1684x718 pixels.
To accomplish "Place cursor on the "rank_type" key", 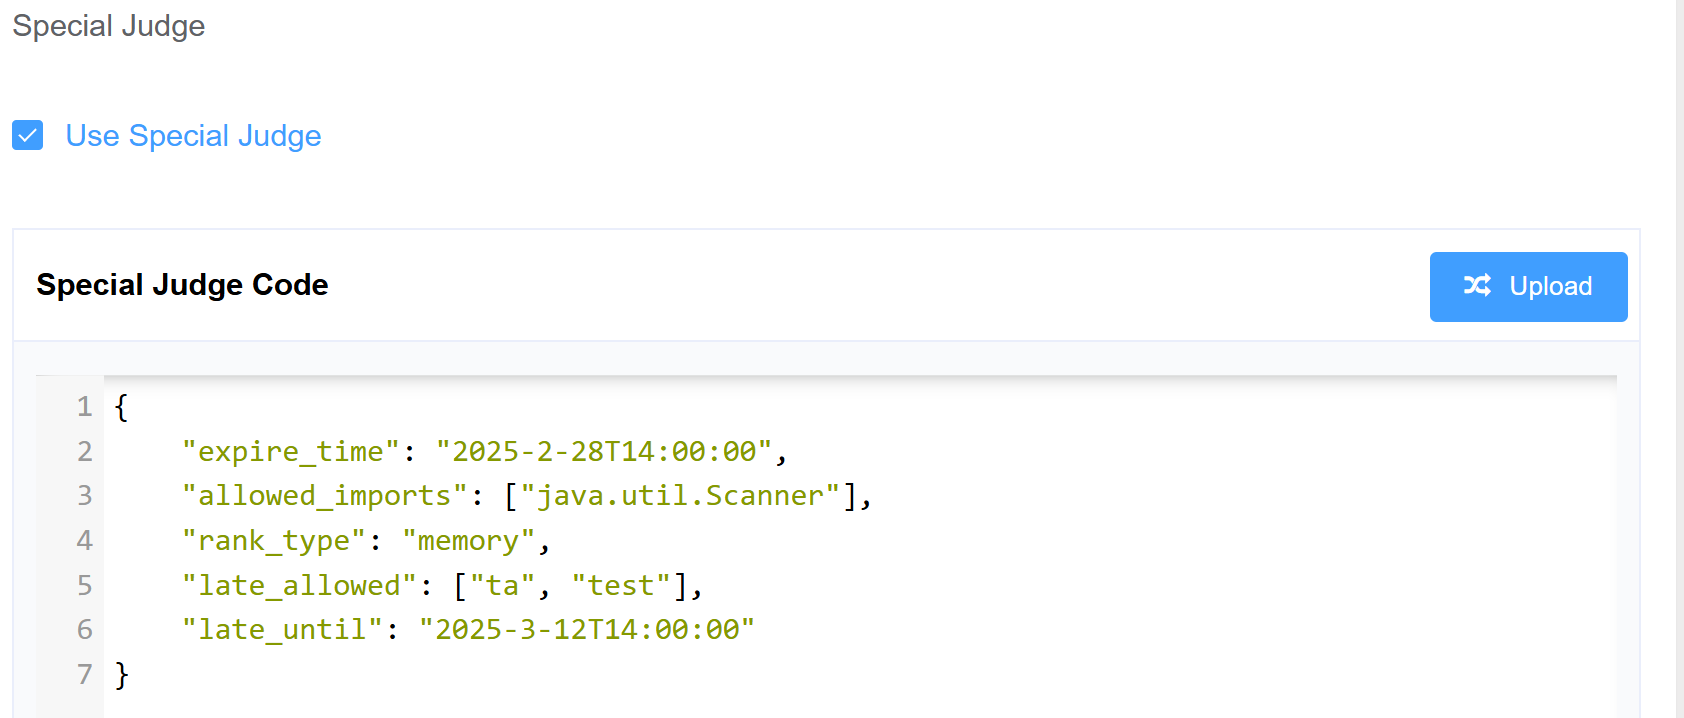I will coord(274,540).
